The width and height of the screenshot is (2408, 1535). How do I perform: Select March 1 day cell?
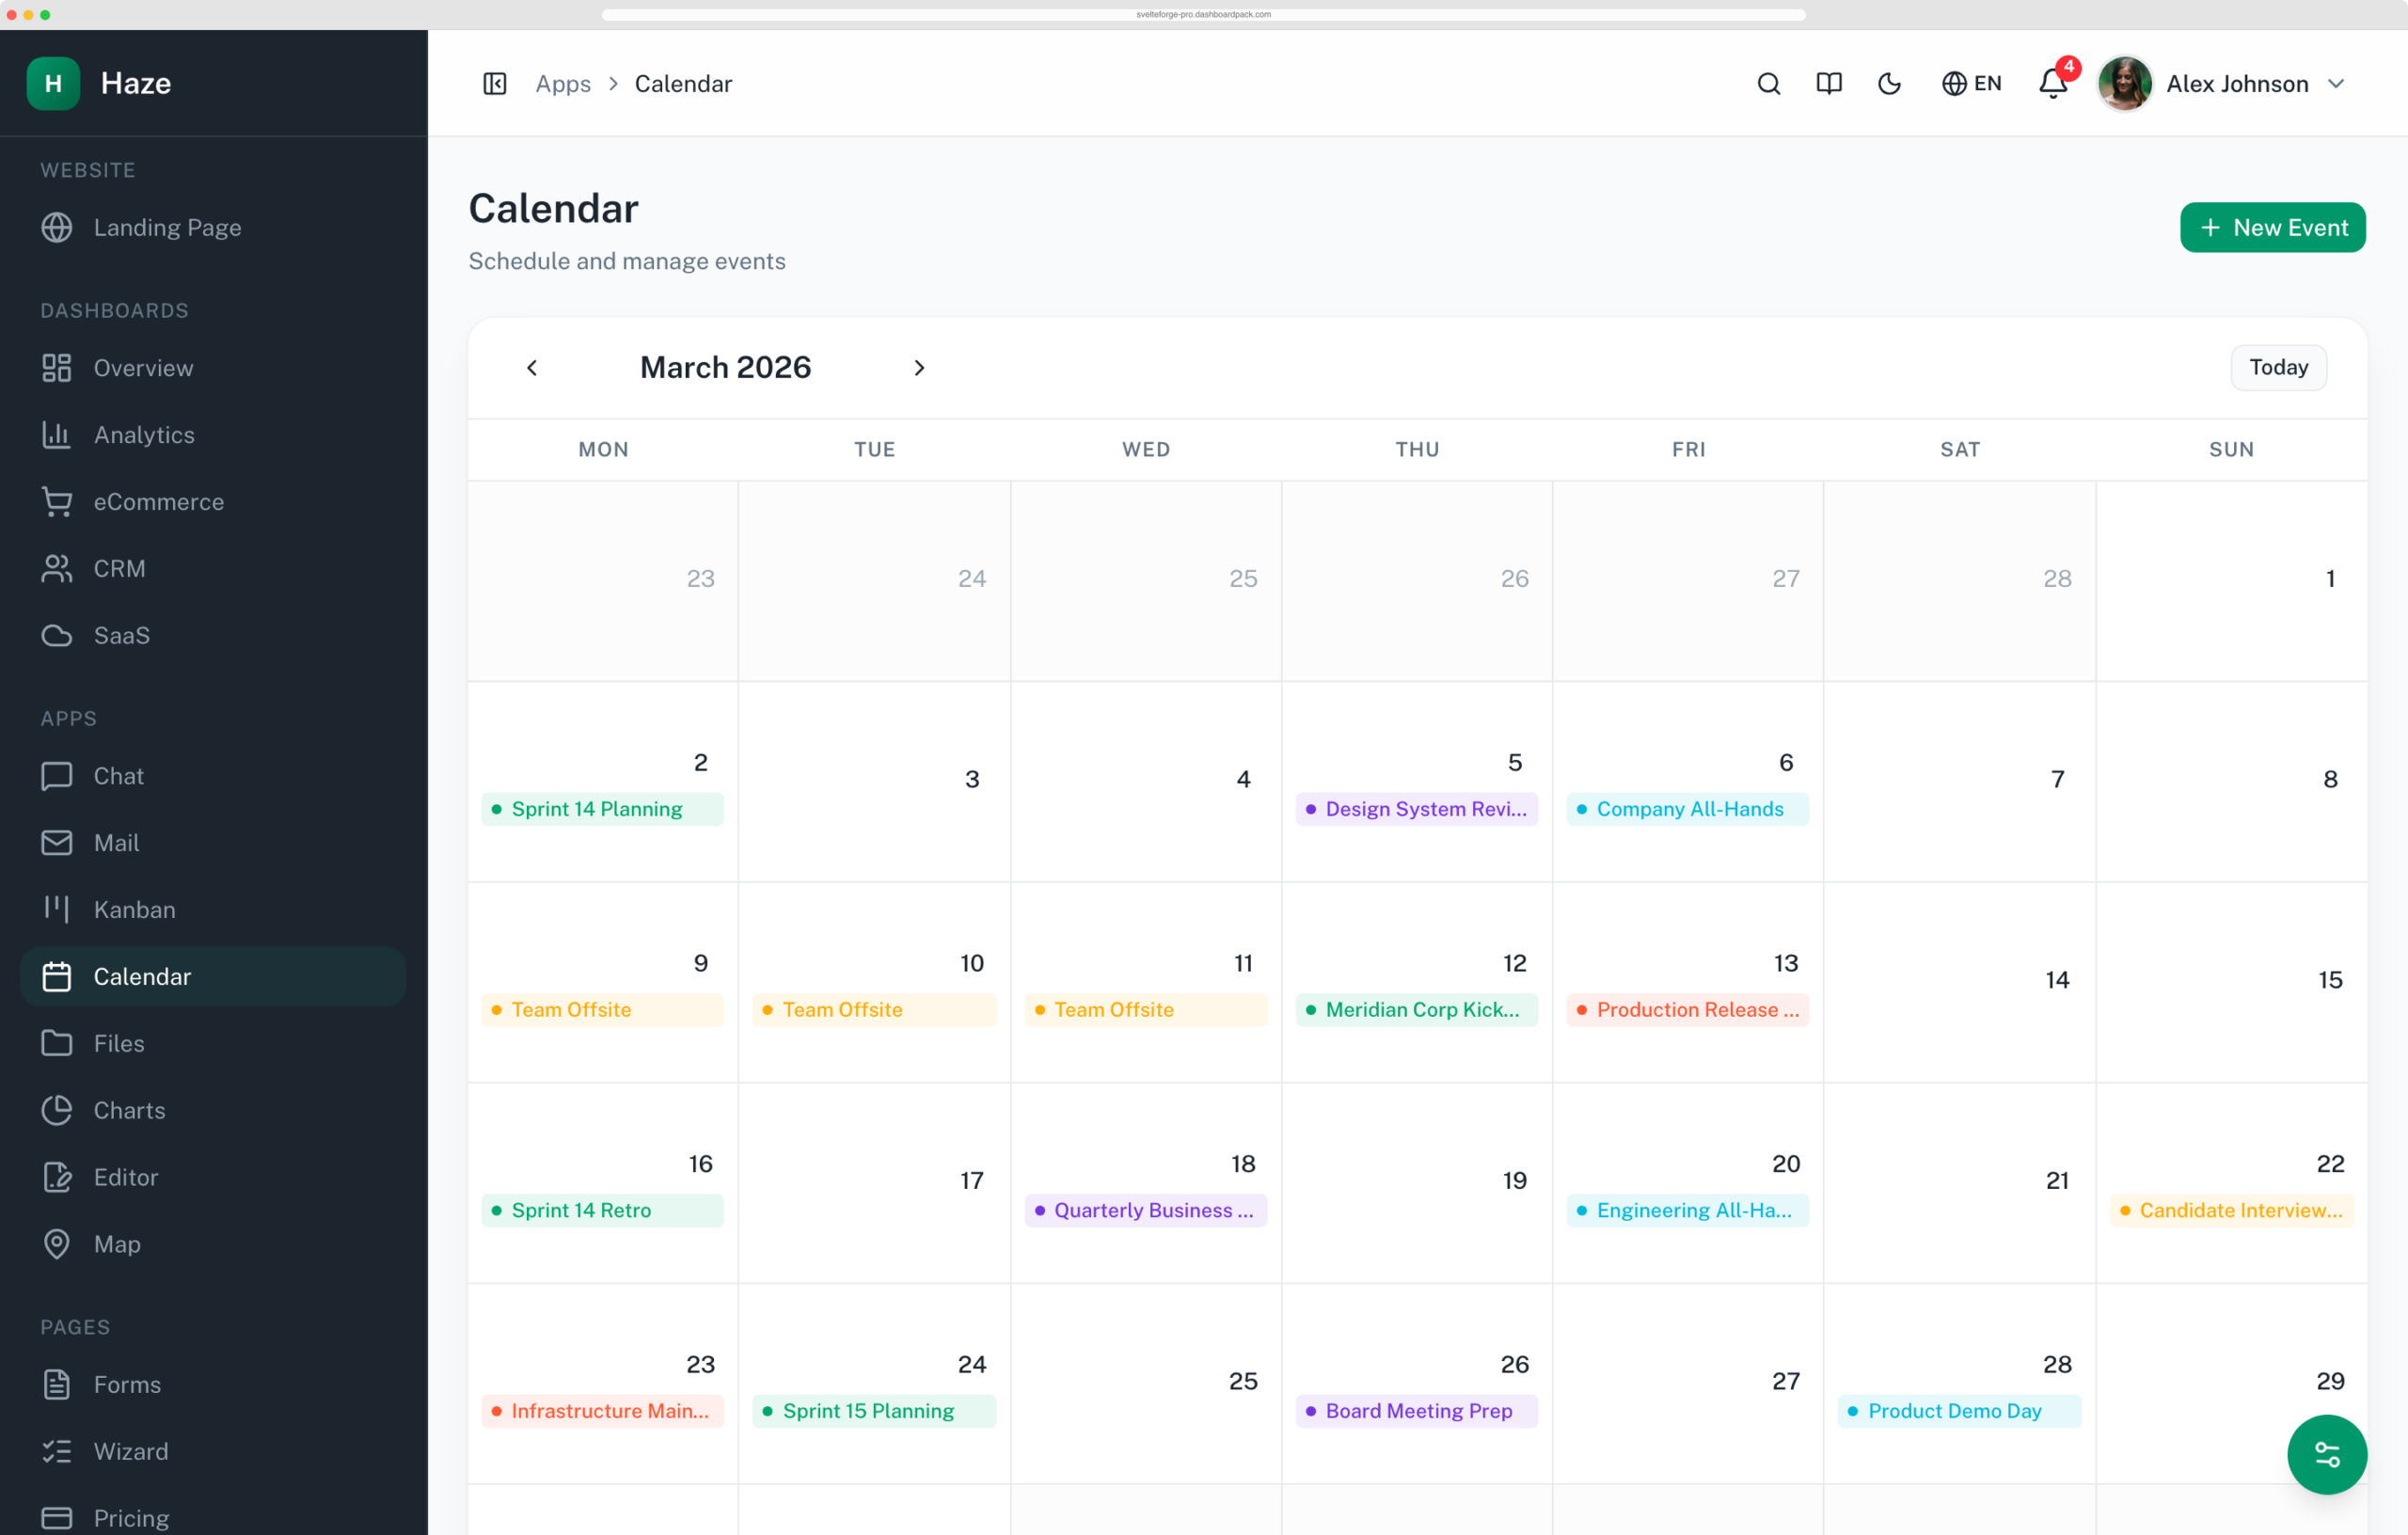click(x=2231, y=581)
